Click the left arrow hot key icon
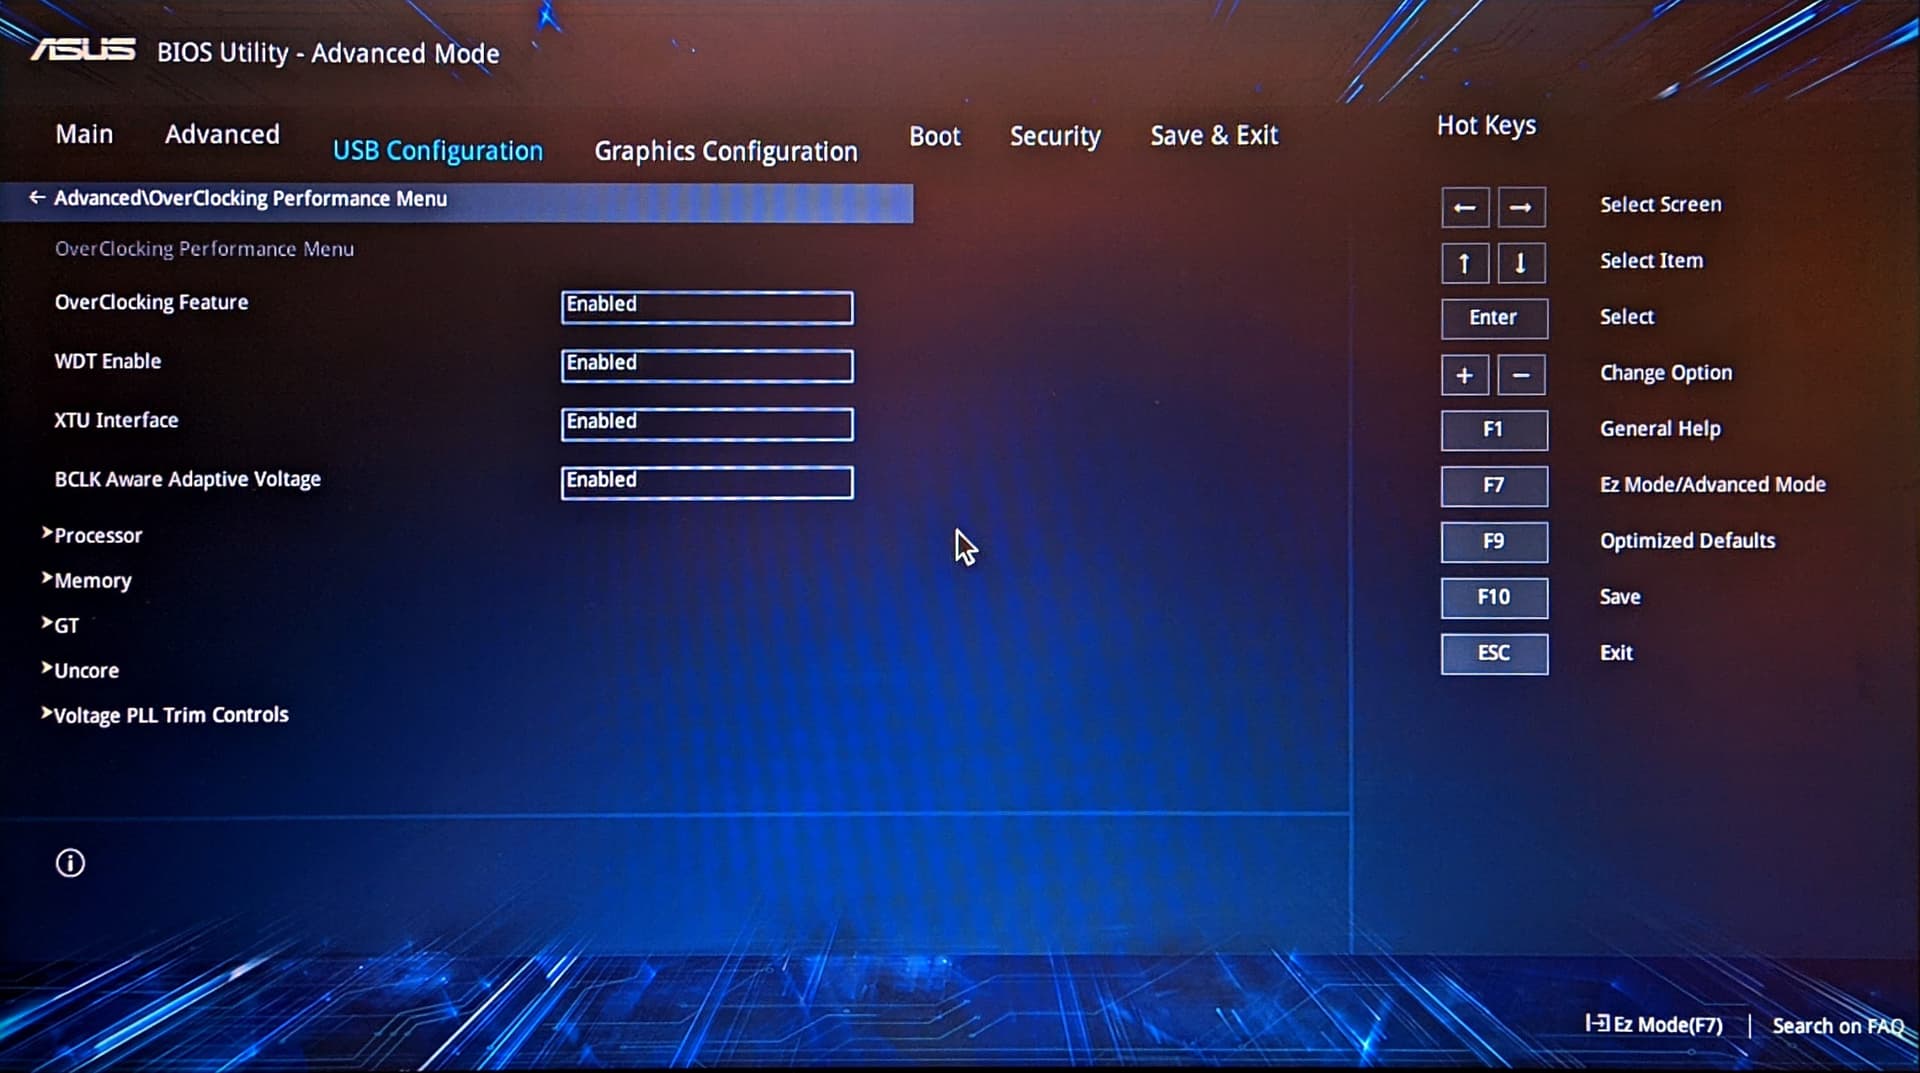The width and height of the screenshot is (1920, 1073). (1465, 208)
